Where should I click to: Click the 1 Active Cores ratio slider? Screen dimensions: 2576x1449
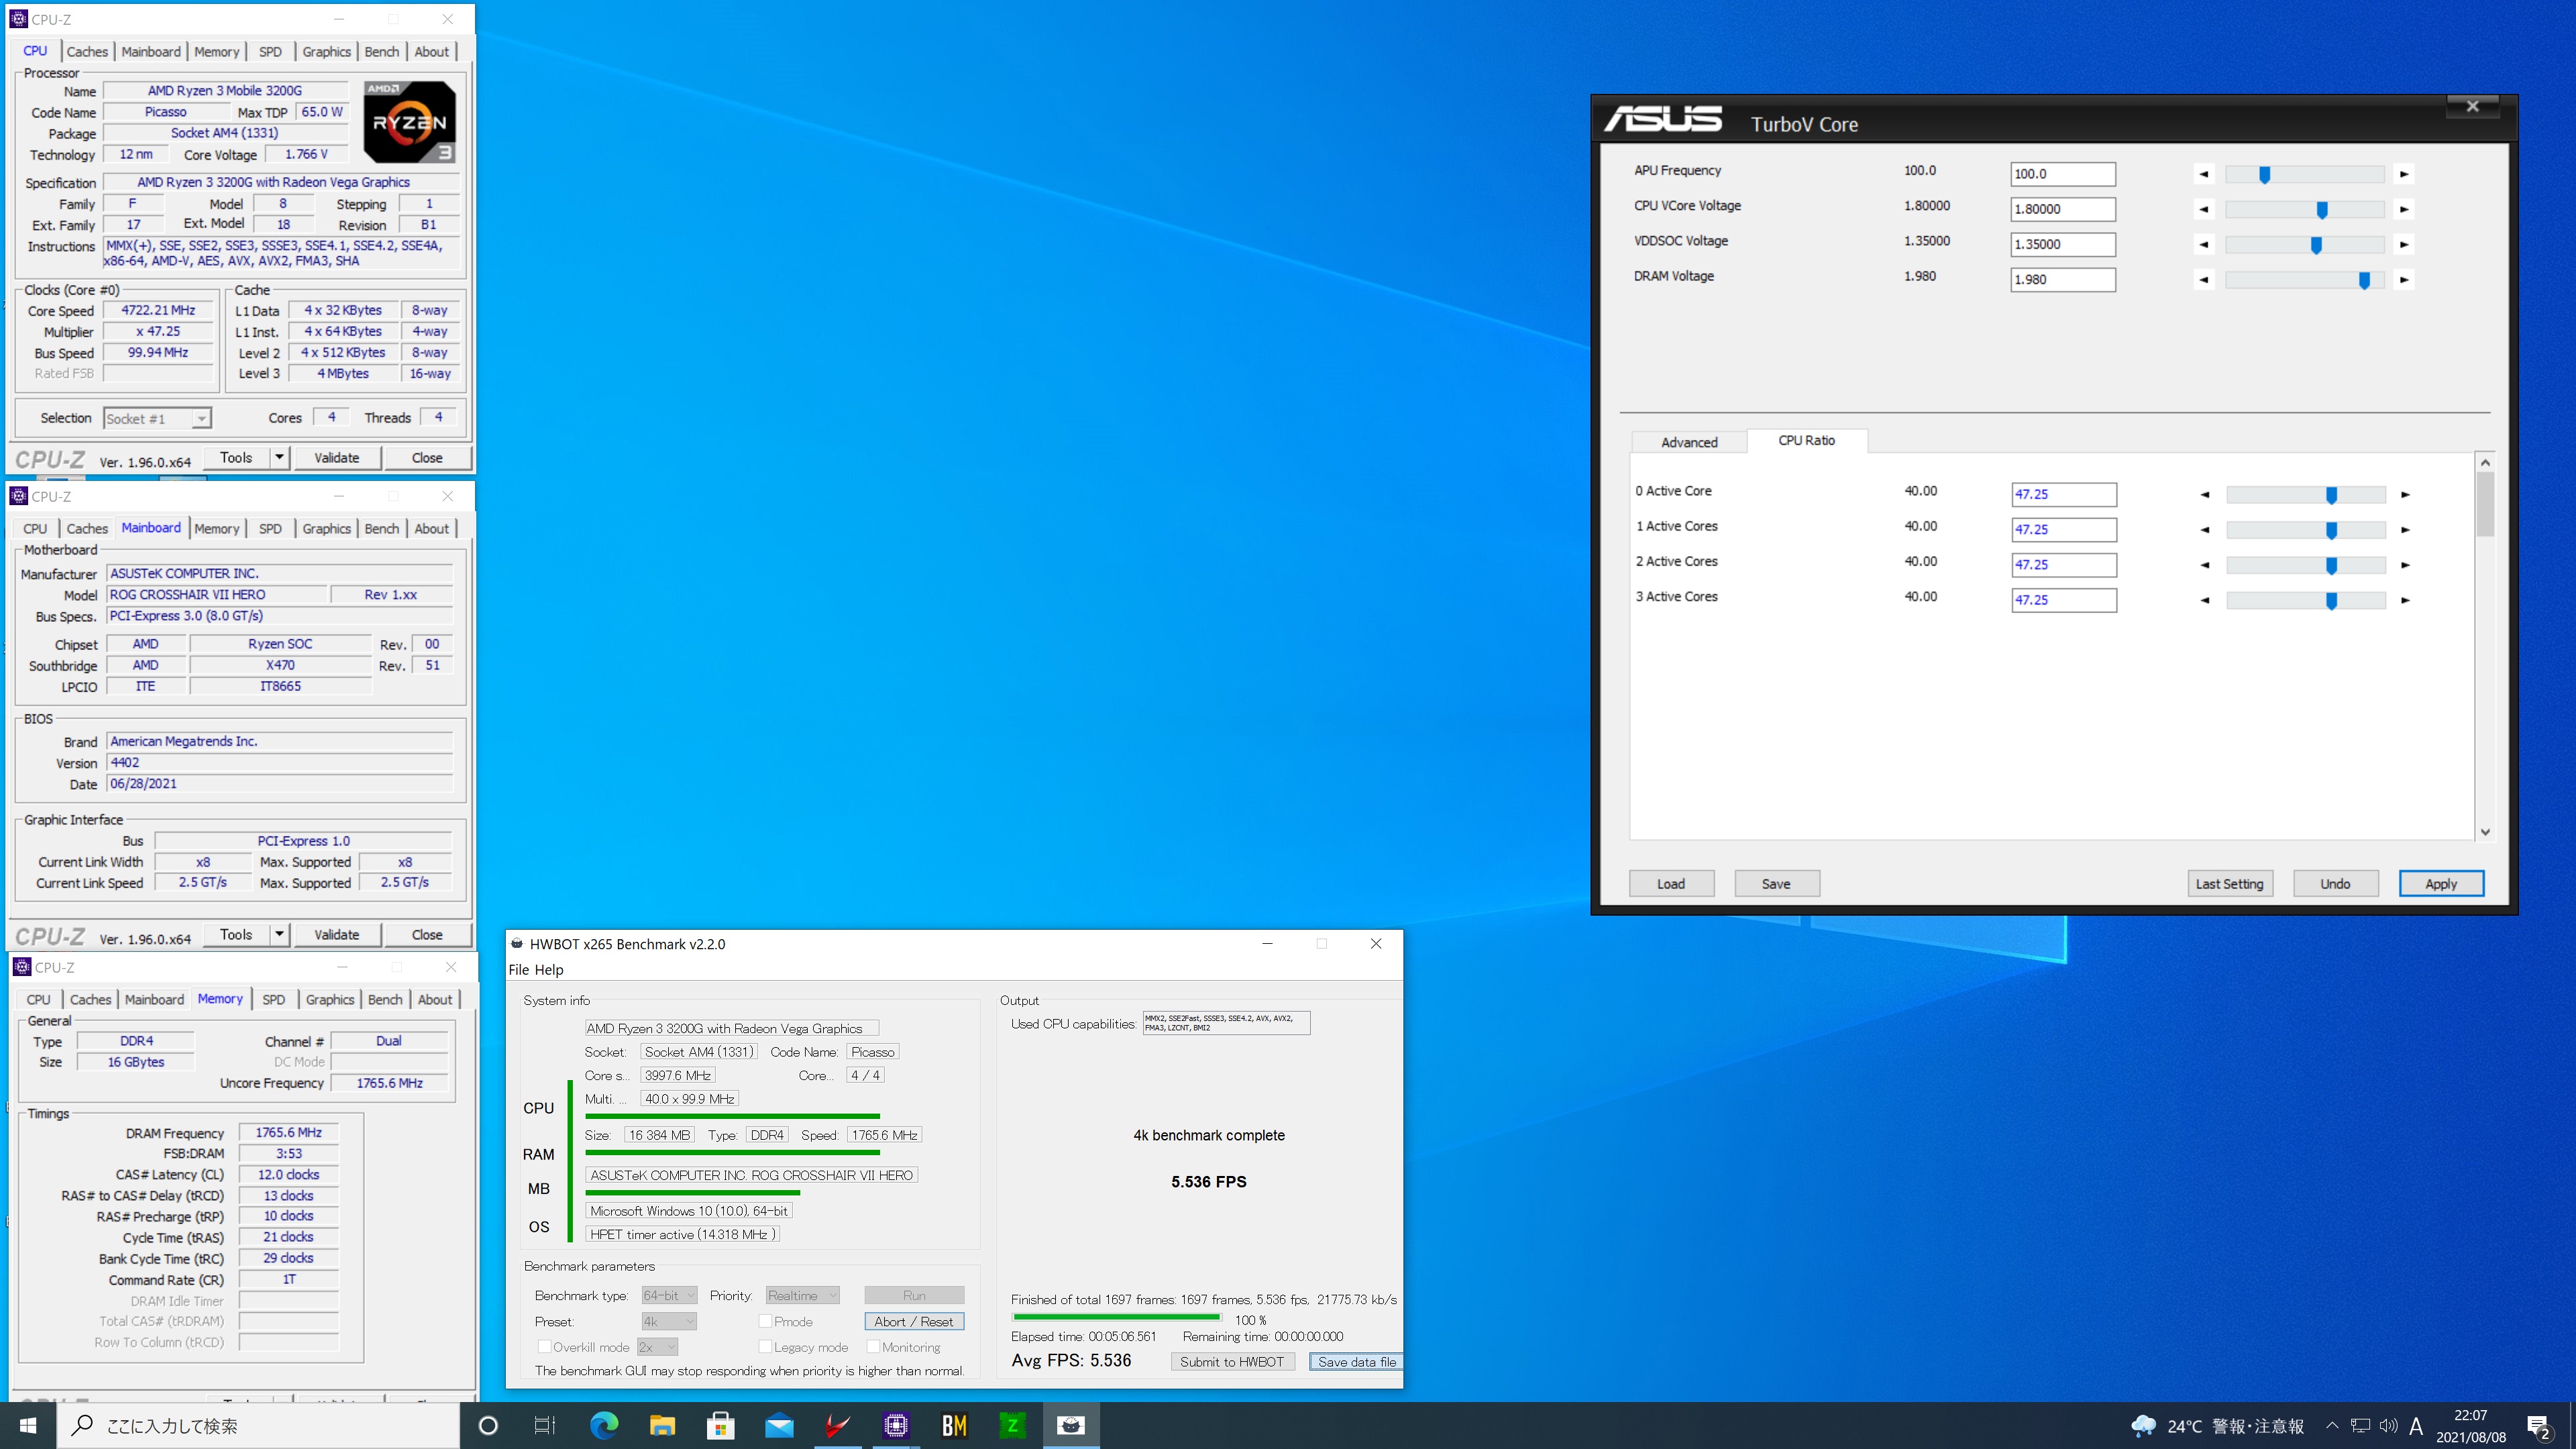[x=2305, y=530]
